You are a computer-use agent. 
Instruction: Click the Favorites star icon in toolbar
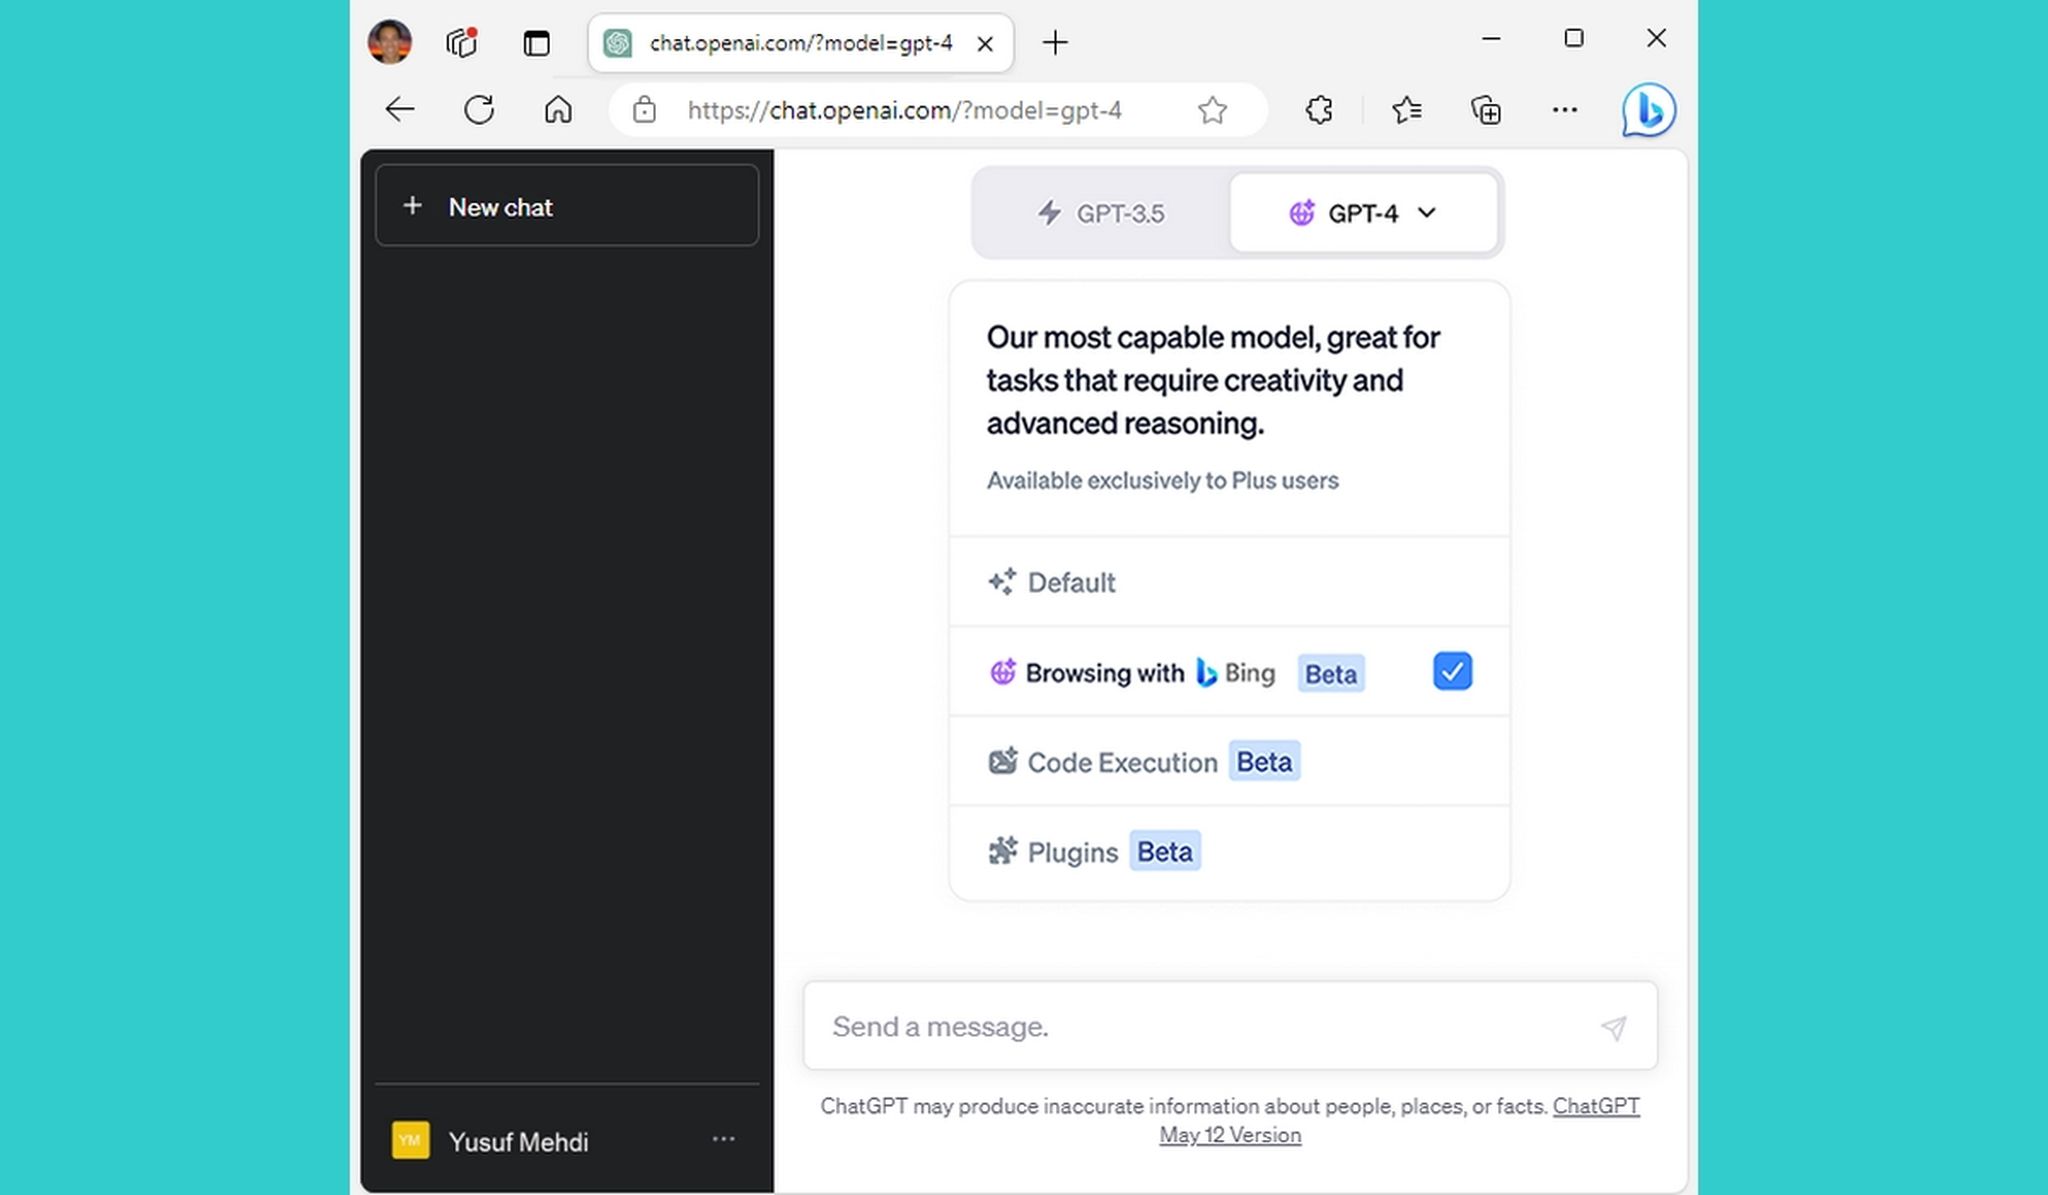pyautogui.click(x=1406, y=110)
